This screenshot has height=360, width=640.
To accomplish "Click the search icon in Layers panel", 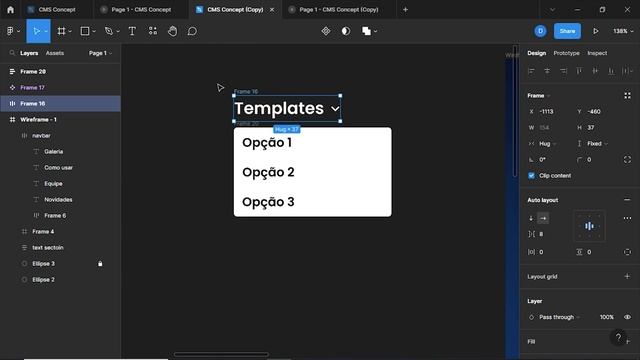I will [x=12, y=53].
